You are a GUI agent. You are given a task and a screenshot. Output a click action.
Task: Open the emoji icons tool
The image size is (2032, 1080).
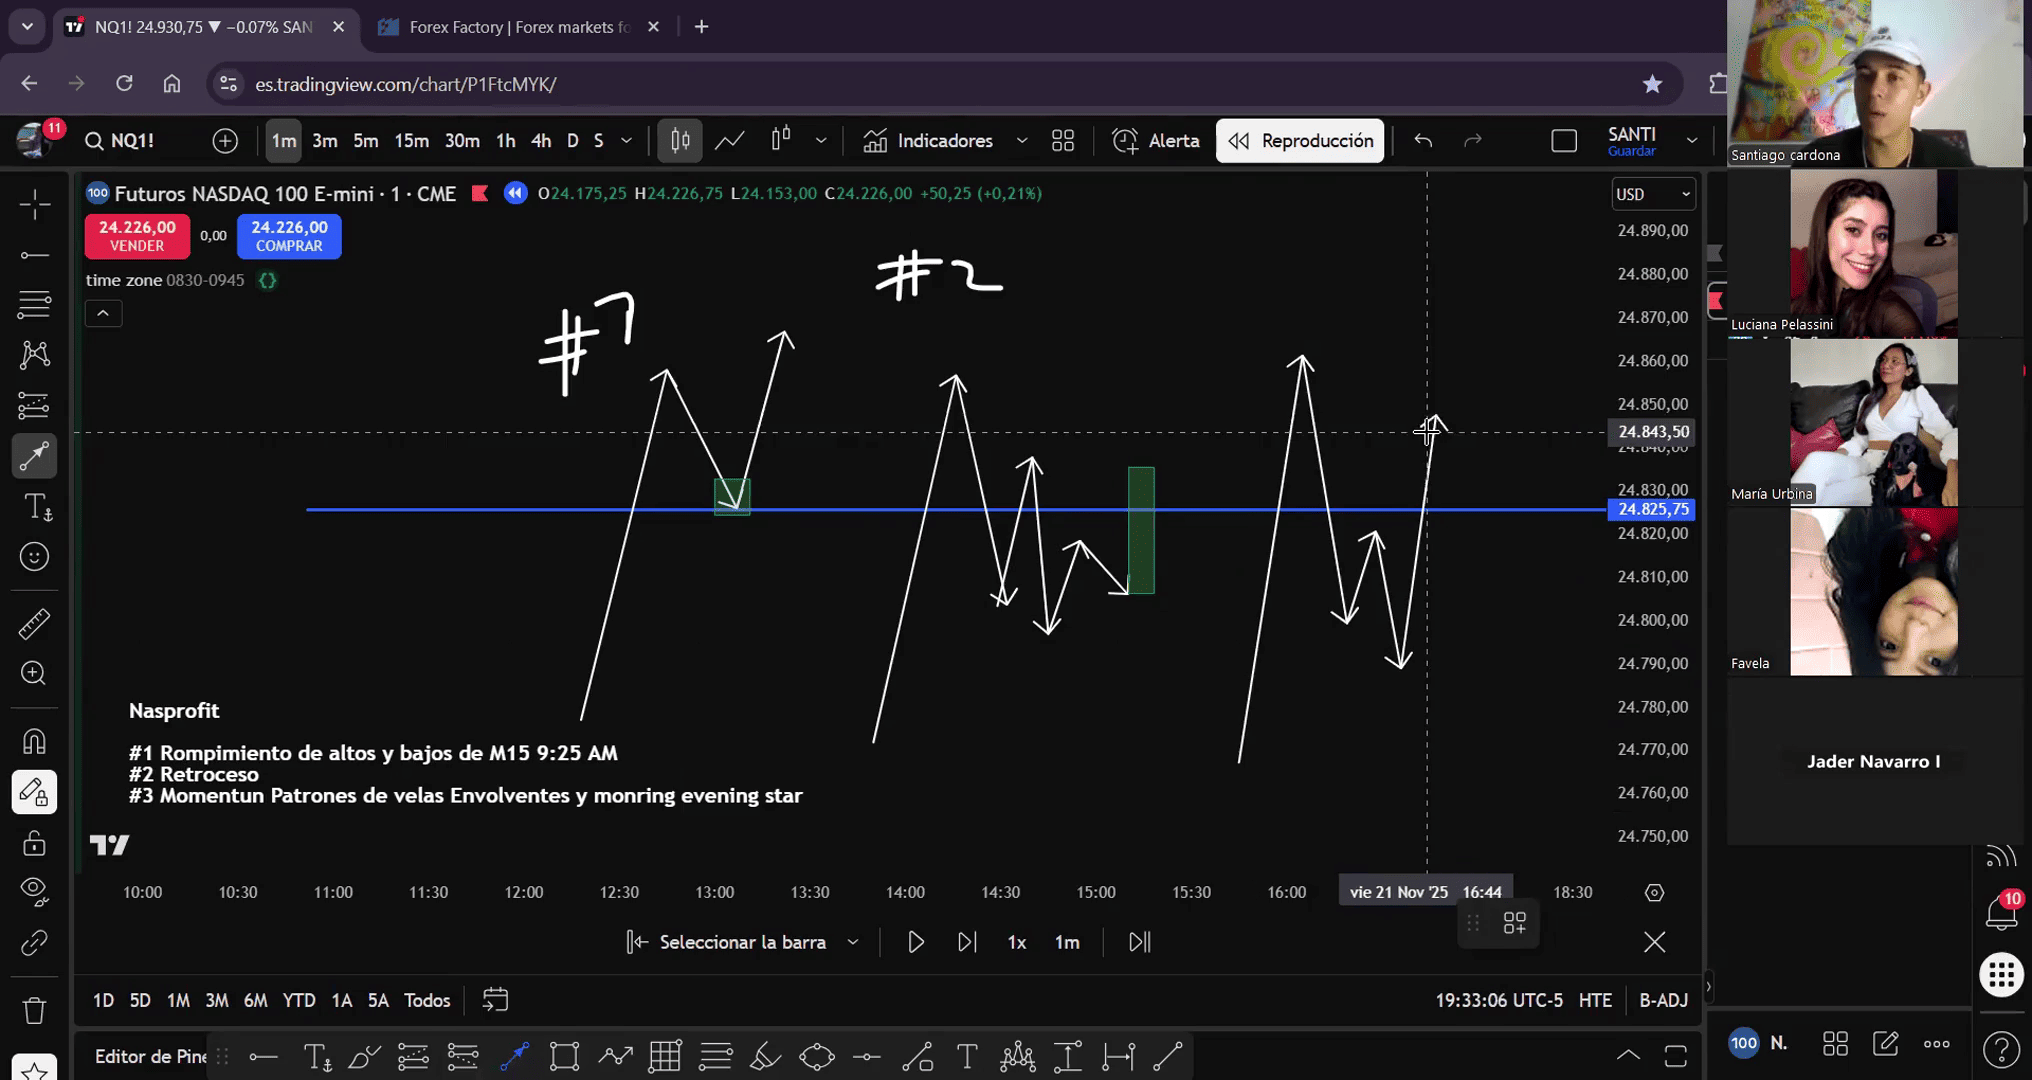(34, 557)
